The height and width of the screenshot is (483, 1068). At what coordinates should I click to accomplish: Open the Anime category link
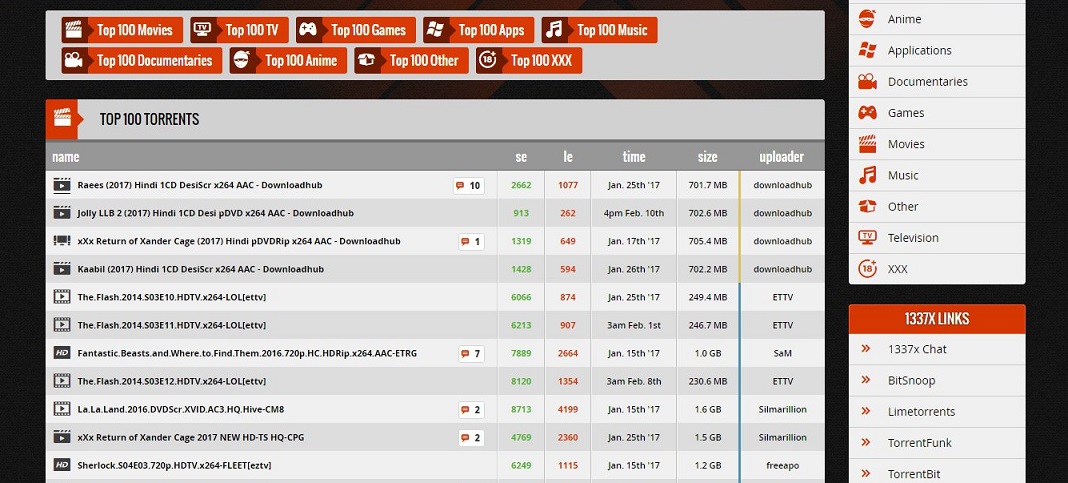coord(904,19)
